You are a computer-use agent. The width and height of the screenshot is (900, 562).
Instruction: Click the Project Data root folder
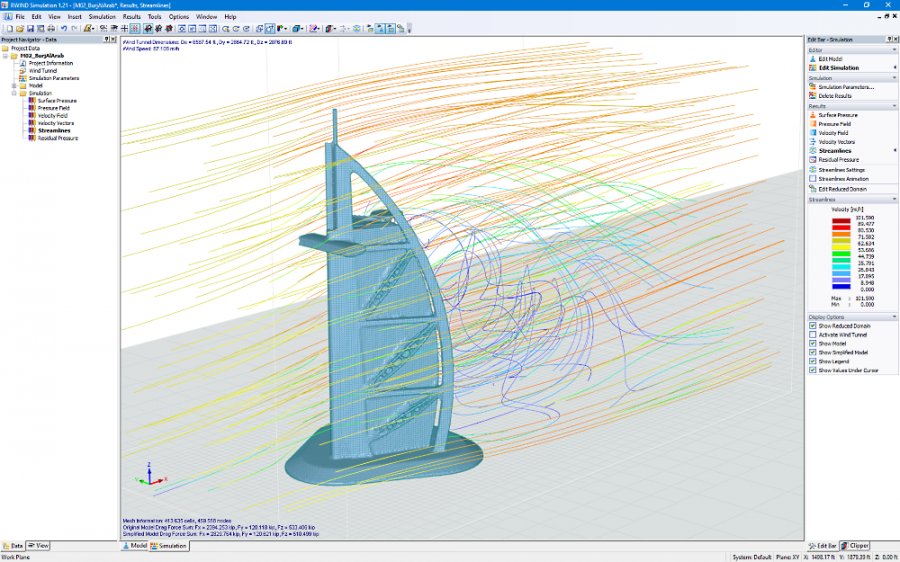(21, 48)
